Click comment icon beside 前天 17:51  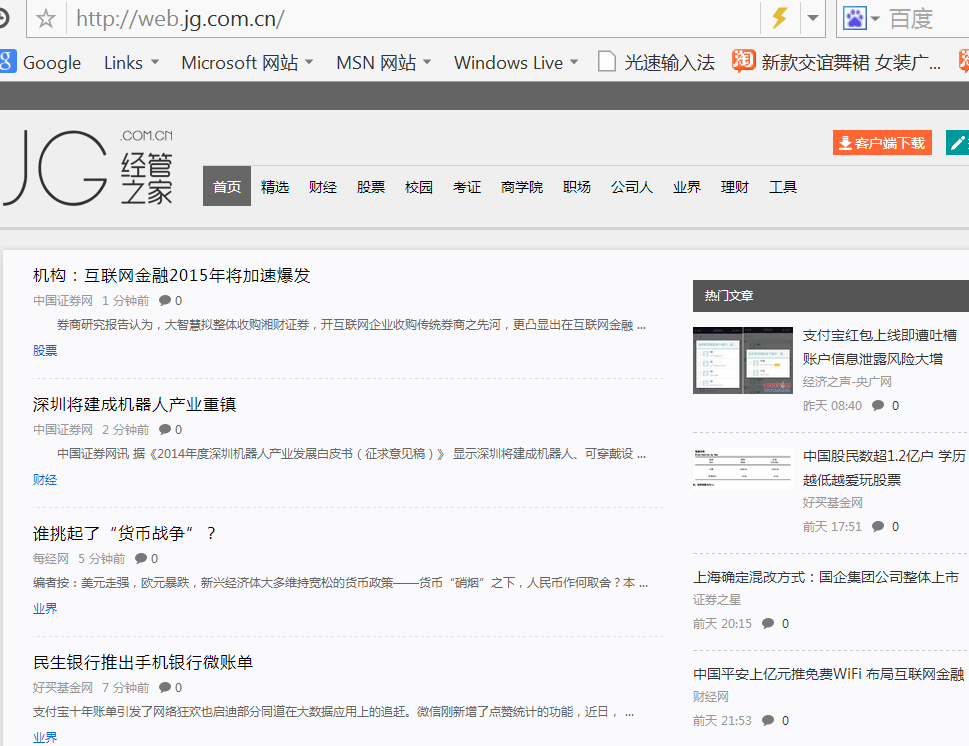point(878,527)
